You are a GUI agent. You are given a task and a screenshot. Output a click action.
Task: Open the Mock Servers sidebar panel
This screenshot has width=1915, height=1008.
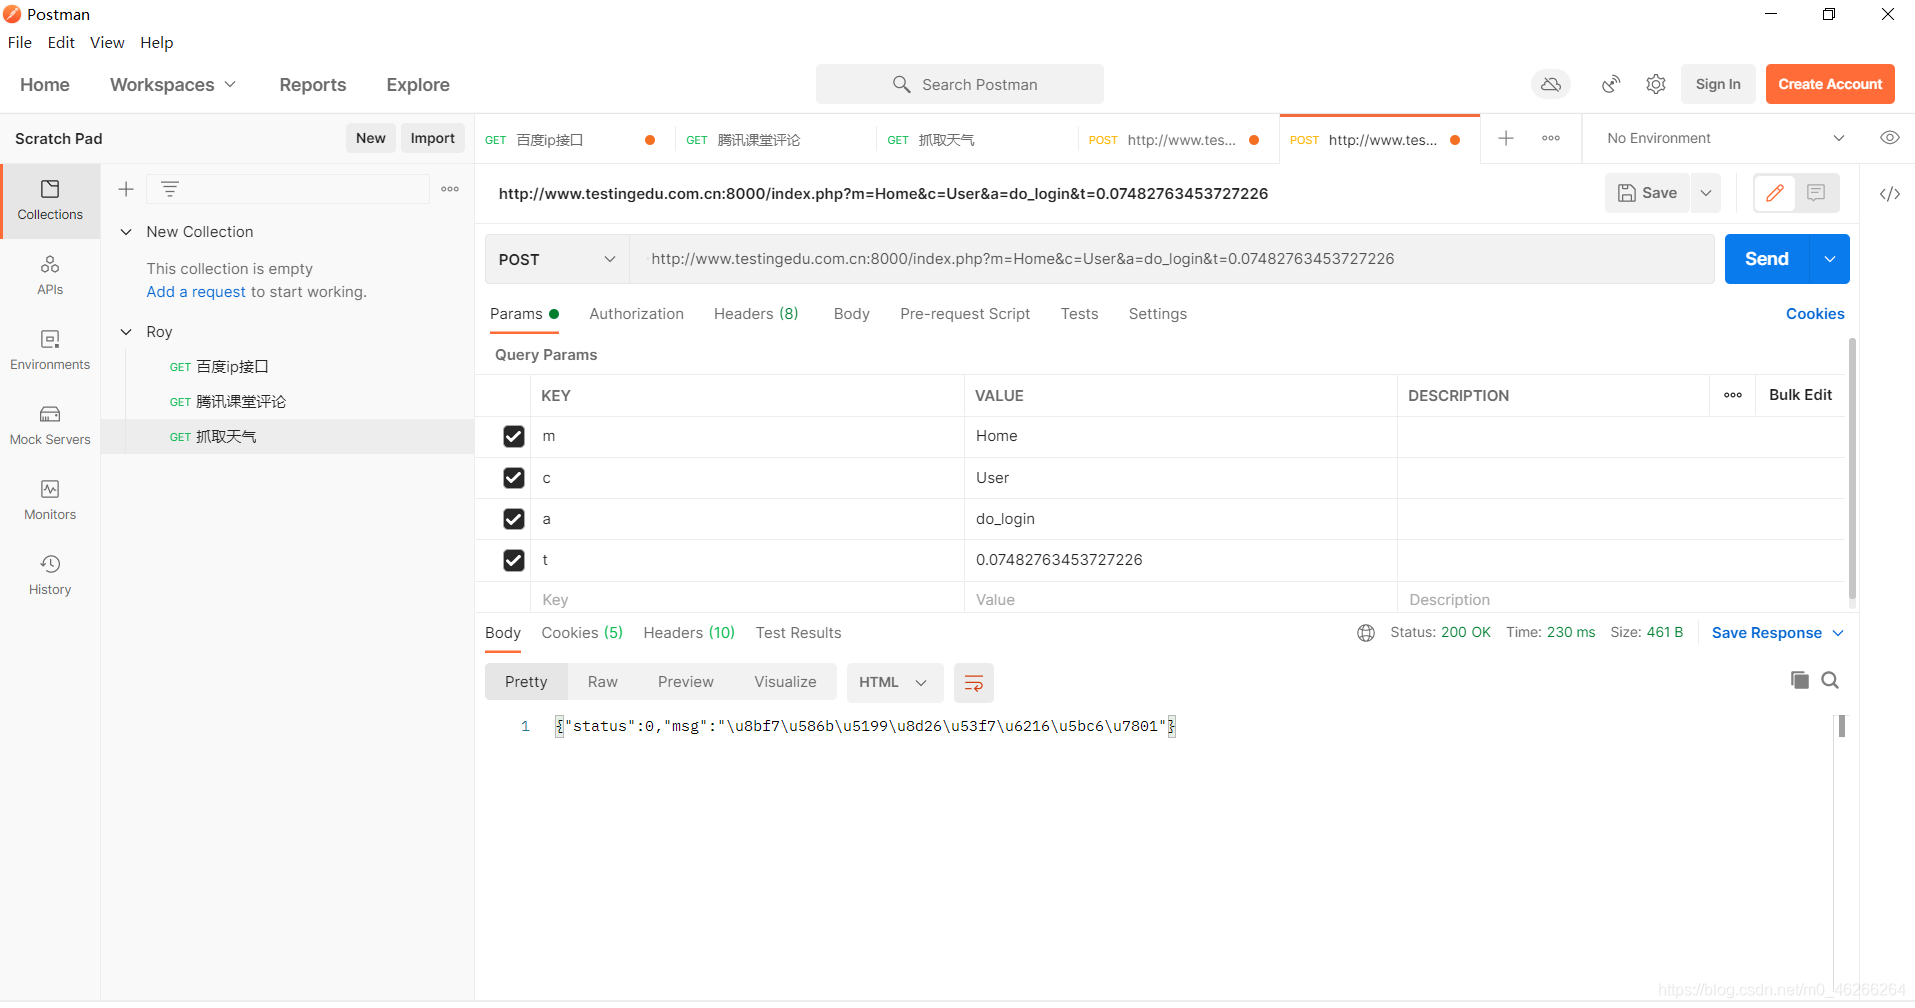(x=50, y=426)
